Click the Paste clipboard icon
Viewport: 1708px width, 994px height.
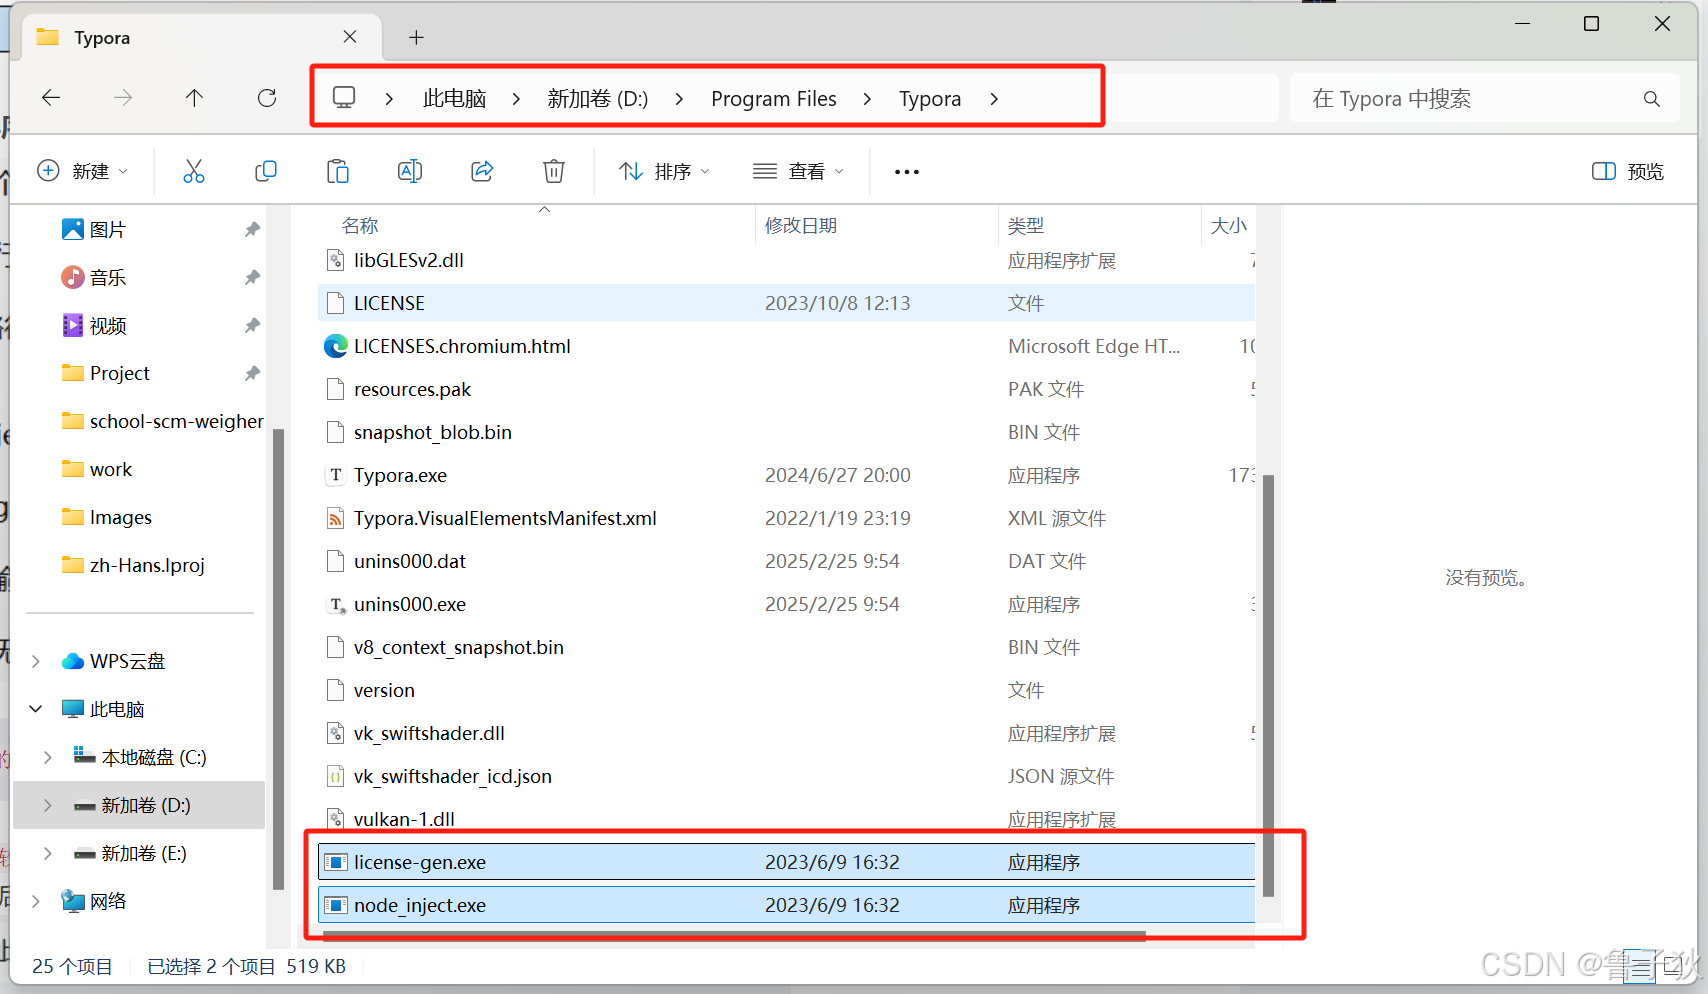point(338,171)
